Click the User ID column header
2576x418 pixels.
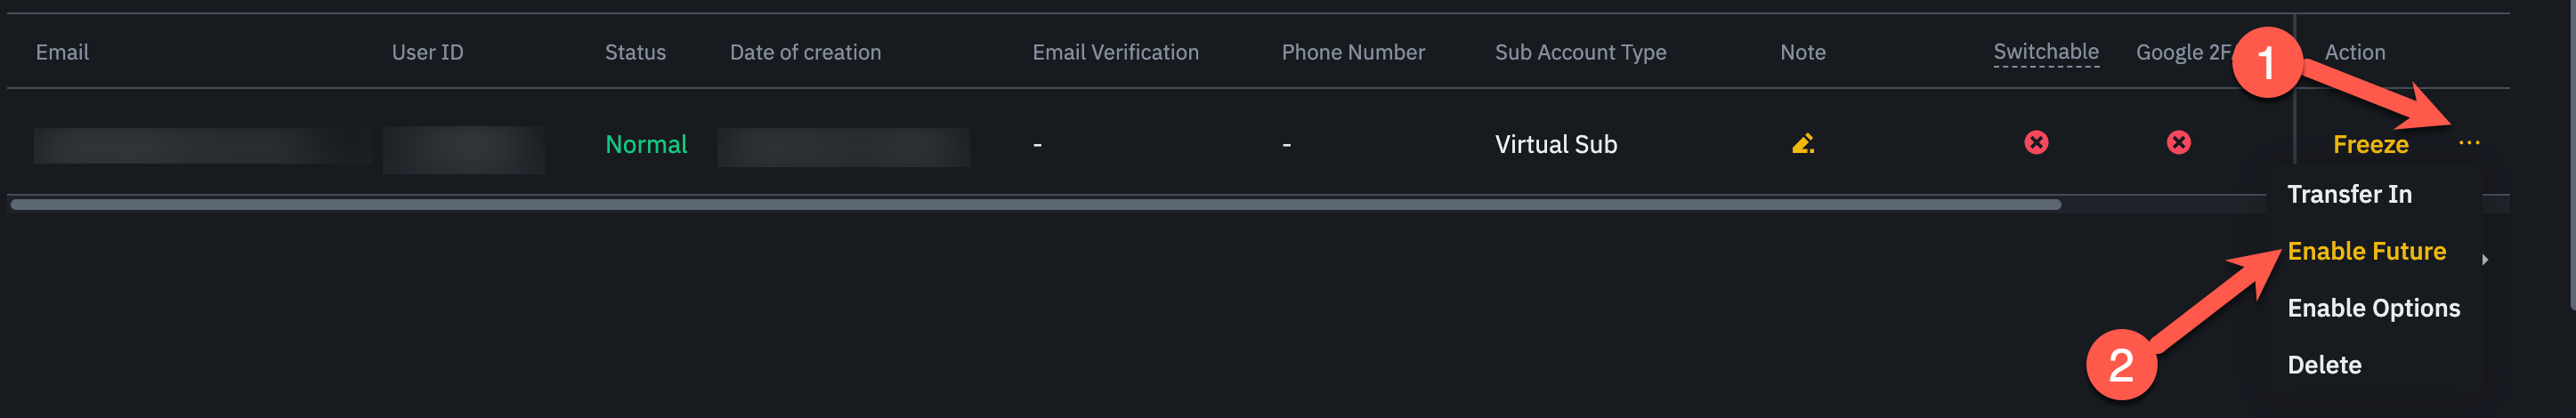click(x=427, y=52)
